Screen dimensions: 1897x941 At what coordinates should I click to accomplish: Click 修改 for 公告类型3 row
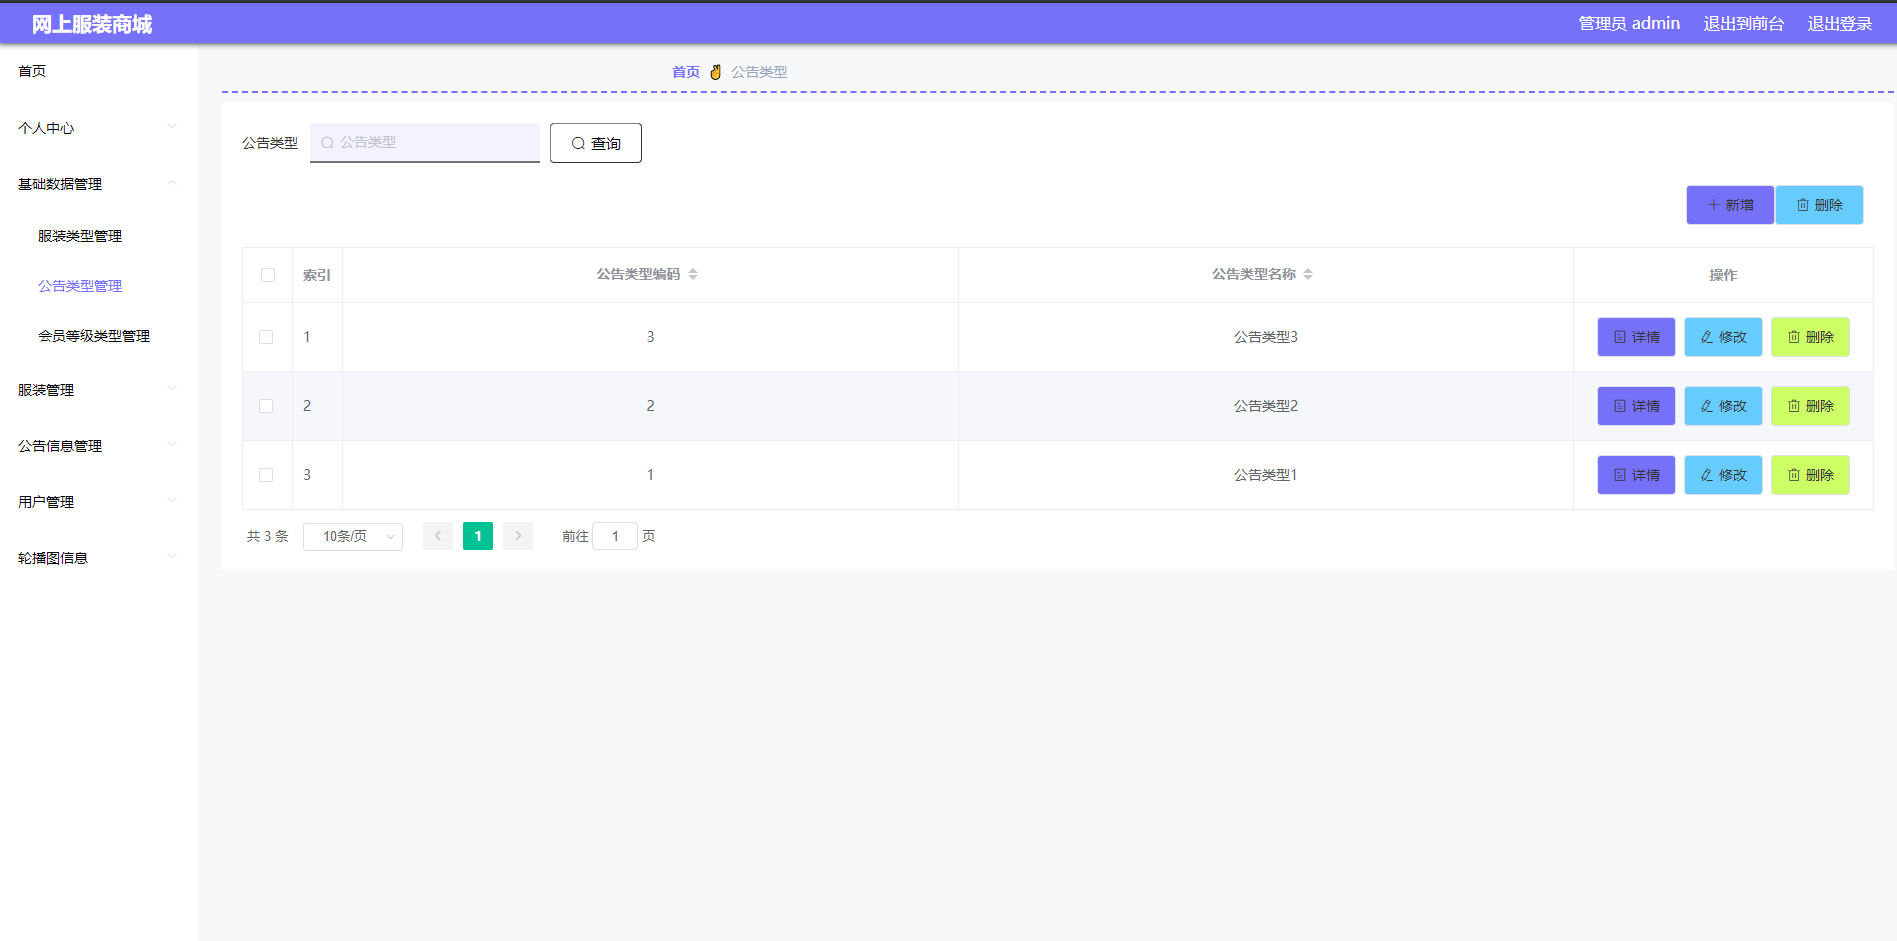1723,337
